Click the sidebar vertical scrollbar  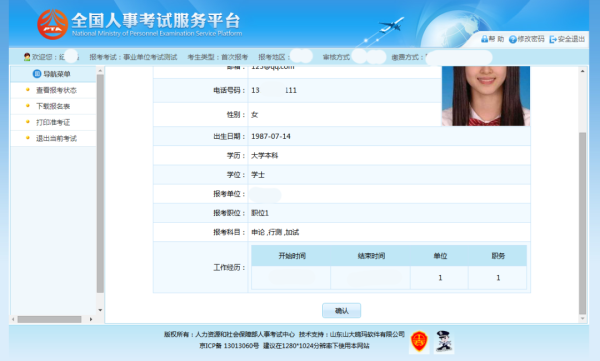pyautogui.click(x=100, y=184)
